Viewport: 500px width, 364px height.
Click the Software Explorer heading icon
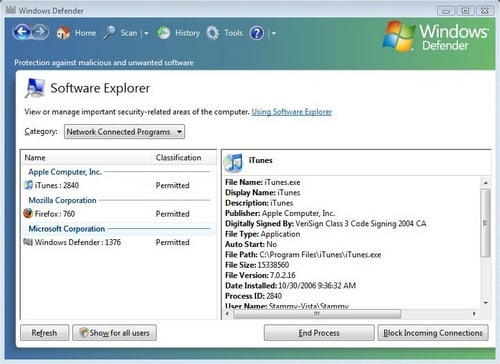pos(35,88)
